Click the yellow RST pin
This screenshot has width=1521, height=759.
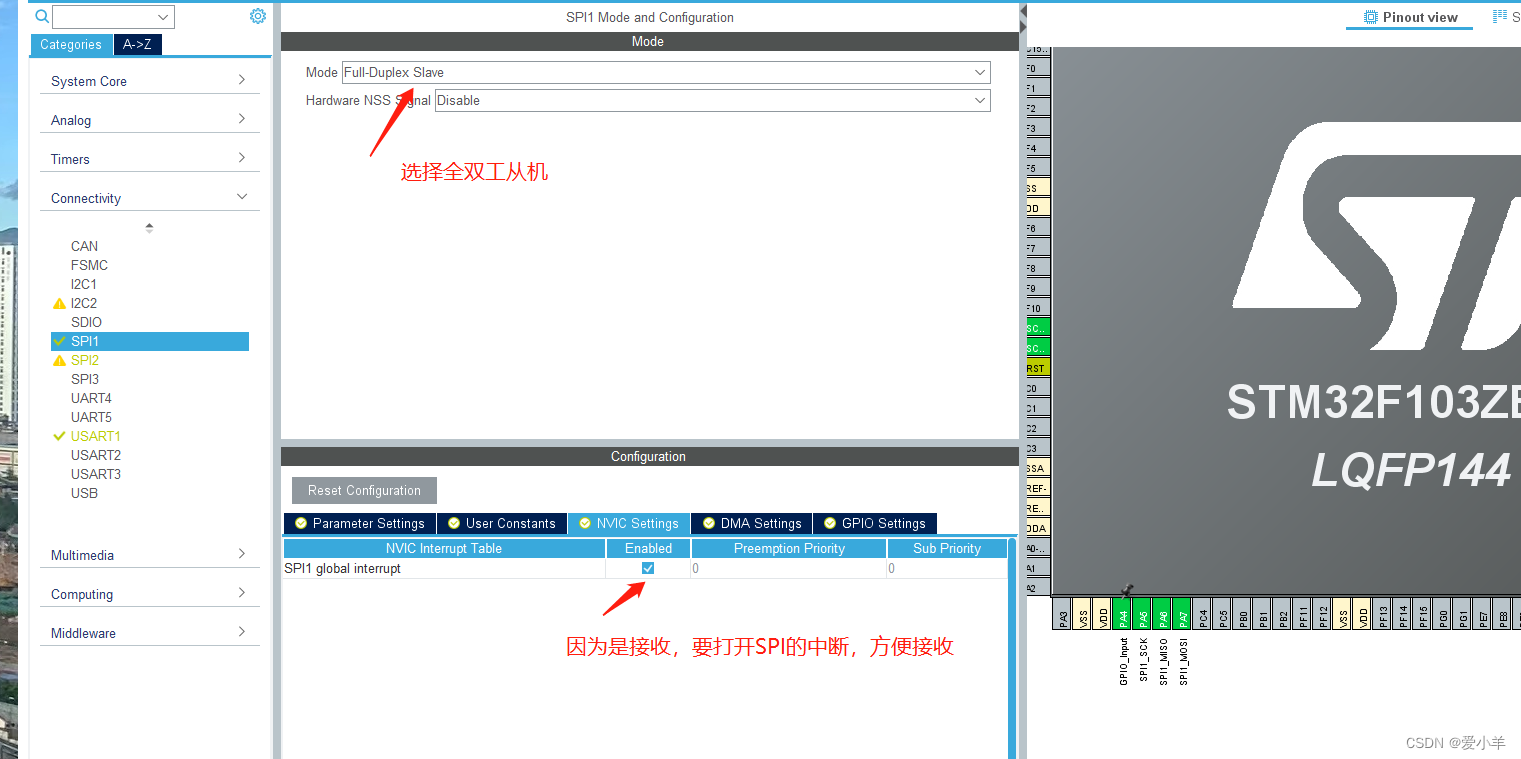point(1037,368)
